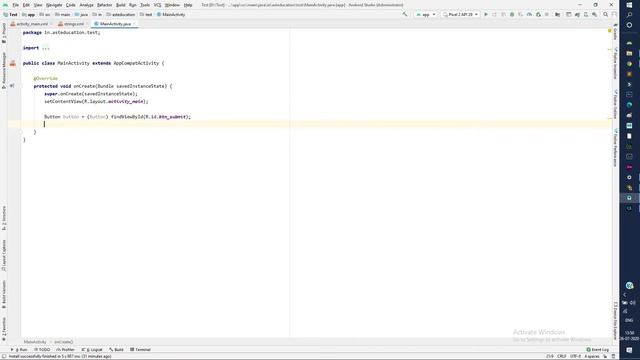The image size is (640, 360).
Task: Open the File menu
Action: pos(16,5)
